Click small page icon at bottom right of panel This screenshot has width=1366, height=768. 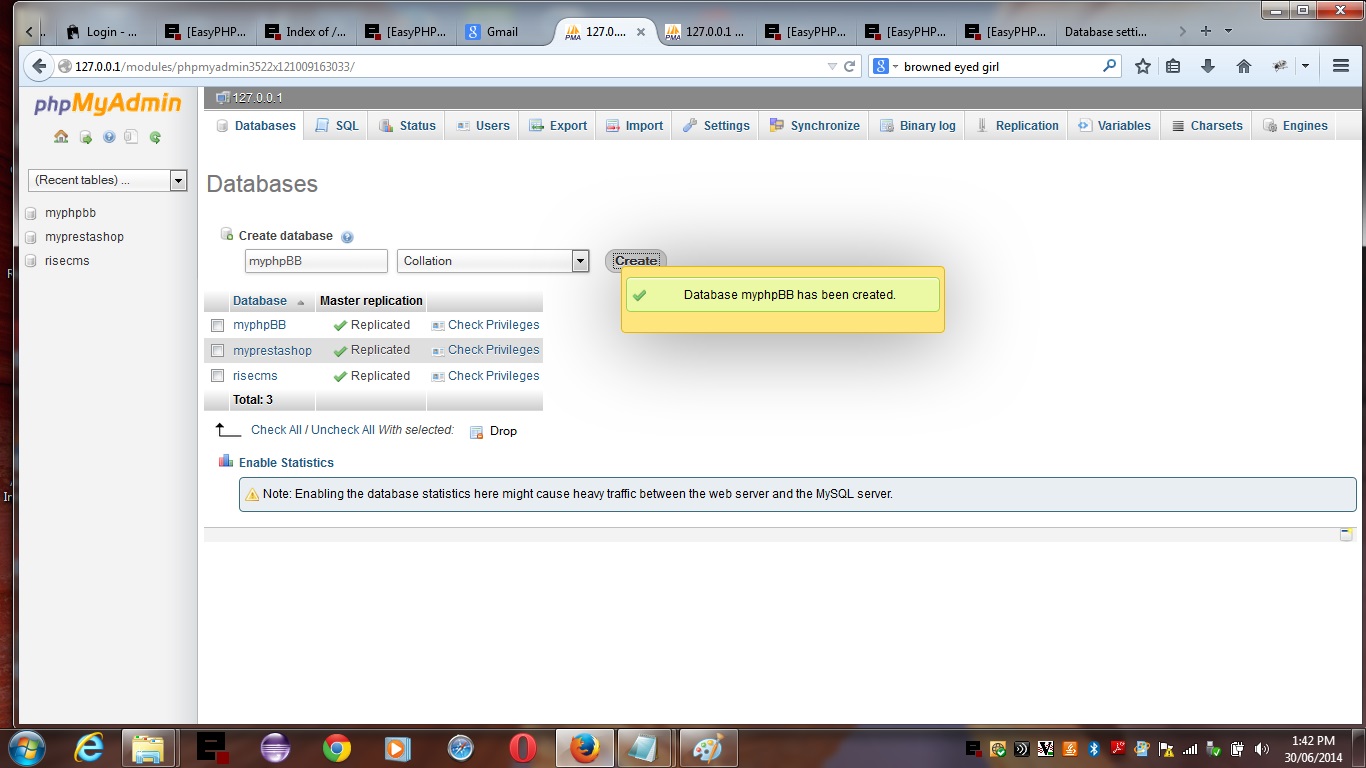click(1346, 535)
